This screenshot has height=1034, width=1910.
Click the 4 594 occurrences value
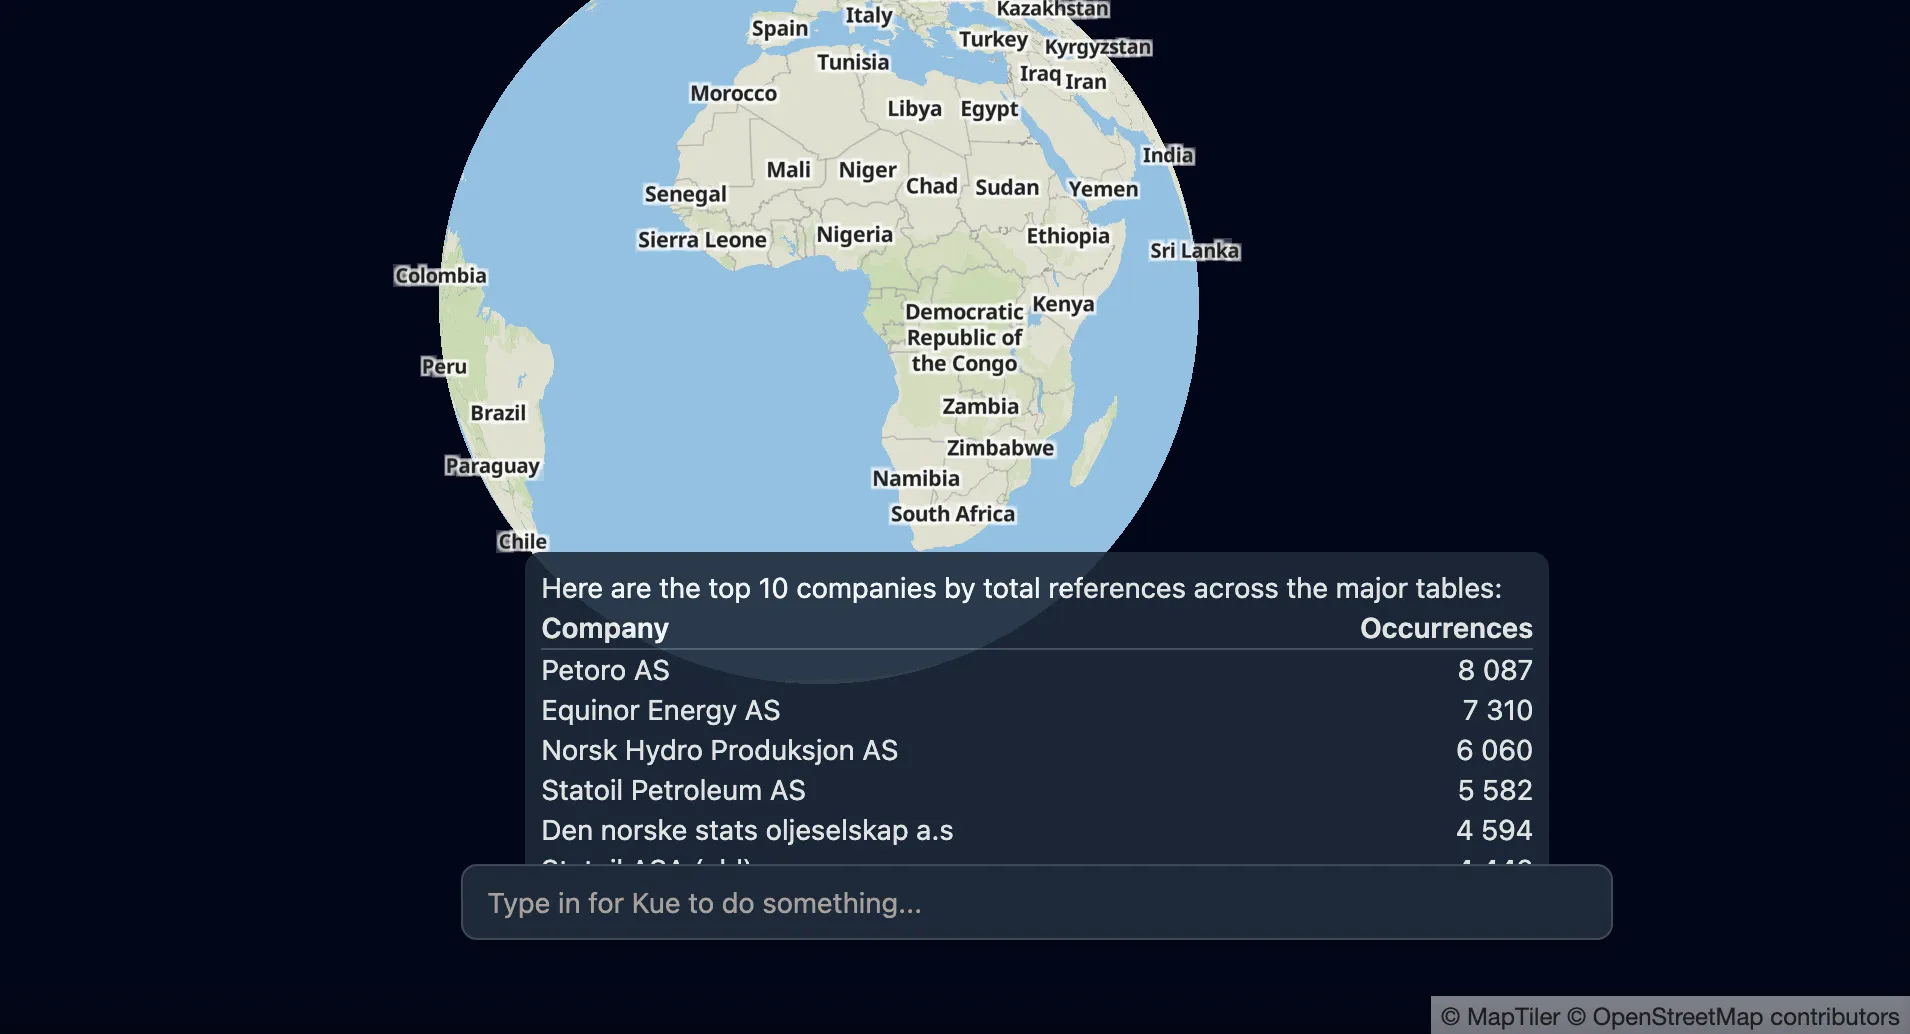click(x=1494, y=830)
